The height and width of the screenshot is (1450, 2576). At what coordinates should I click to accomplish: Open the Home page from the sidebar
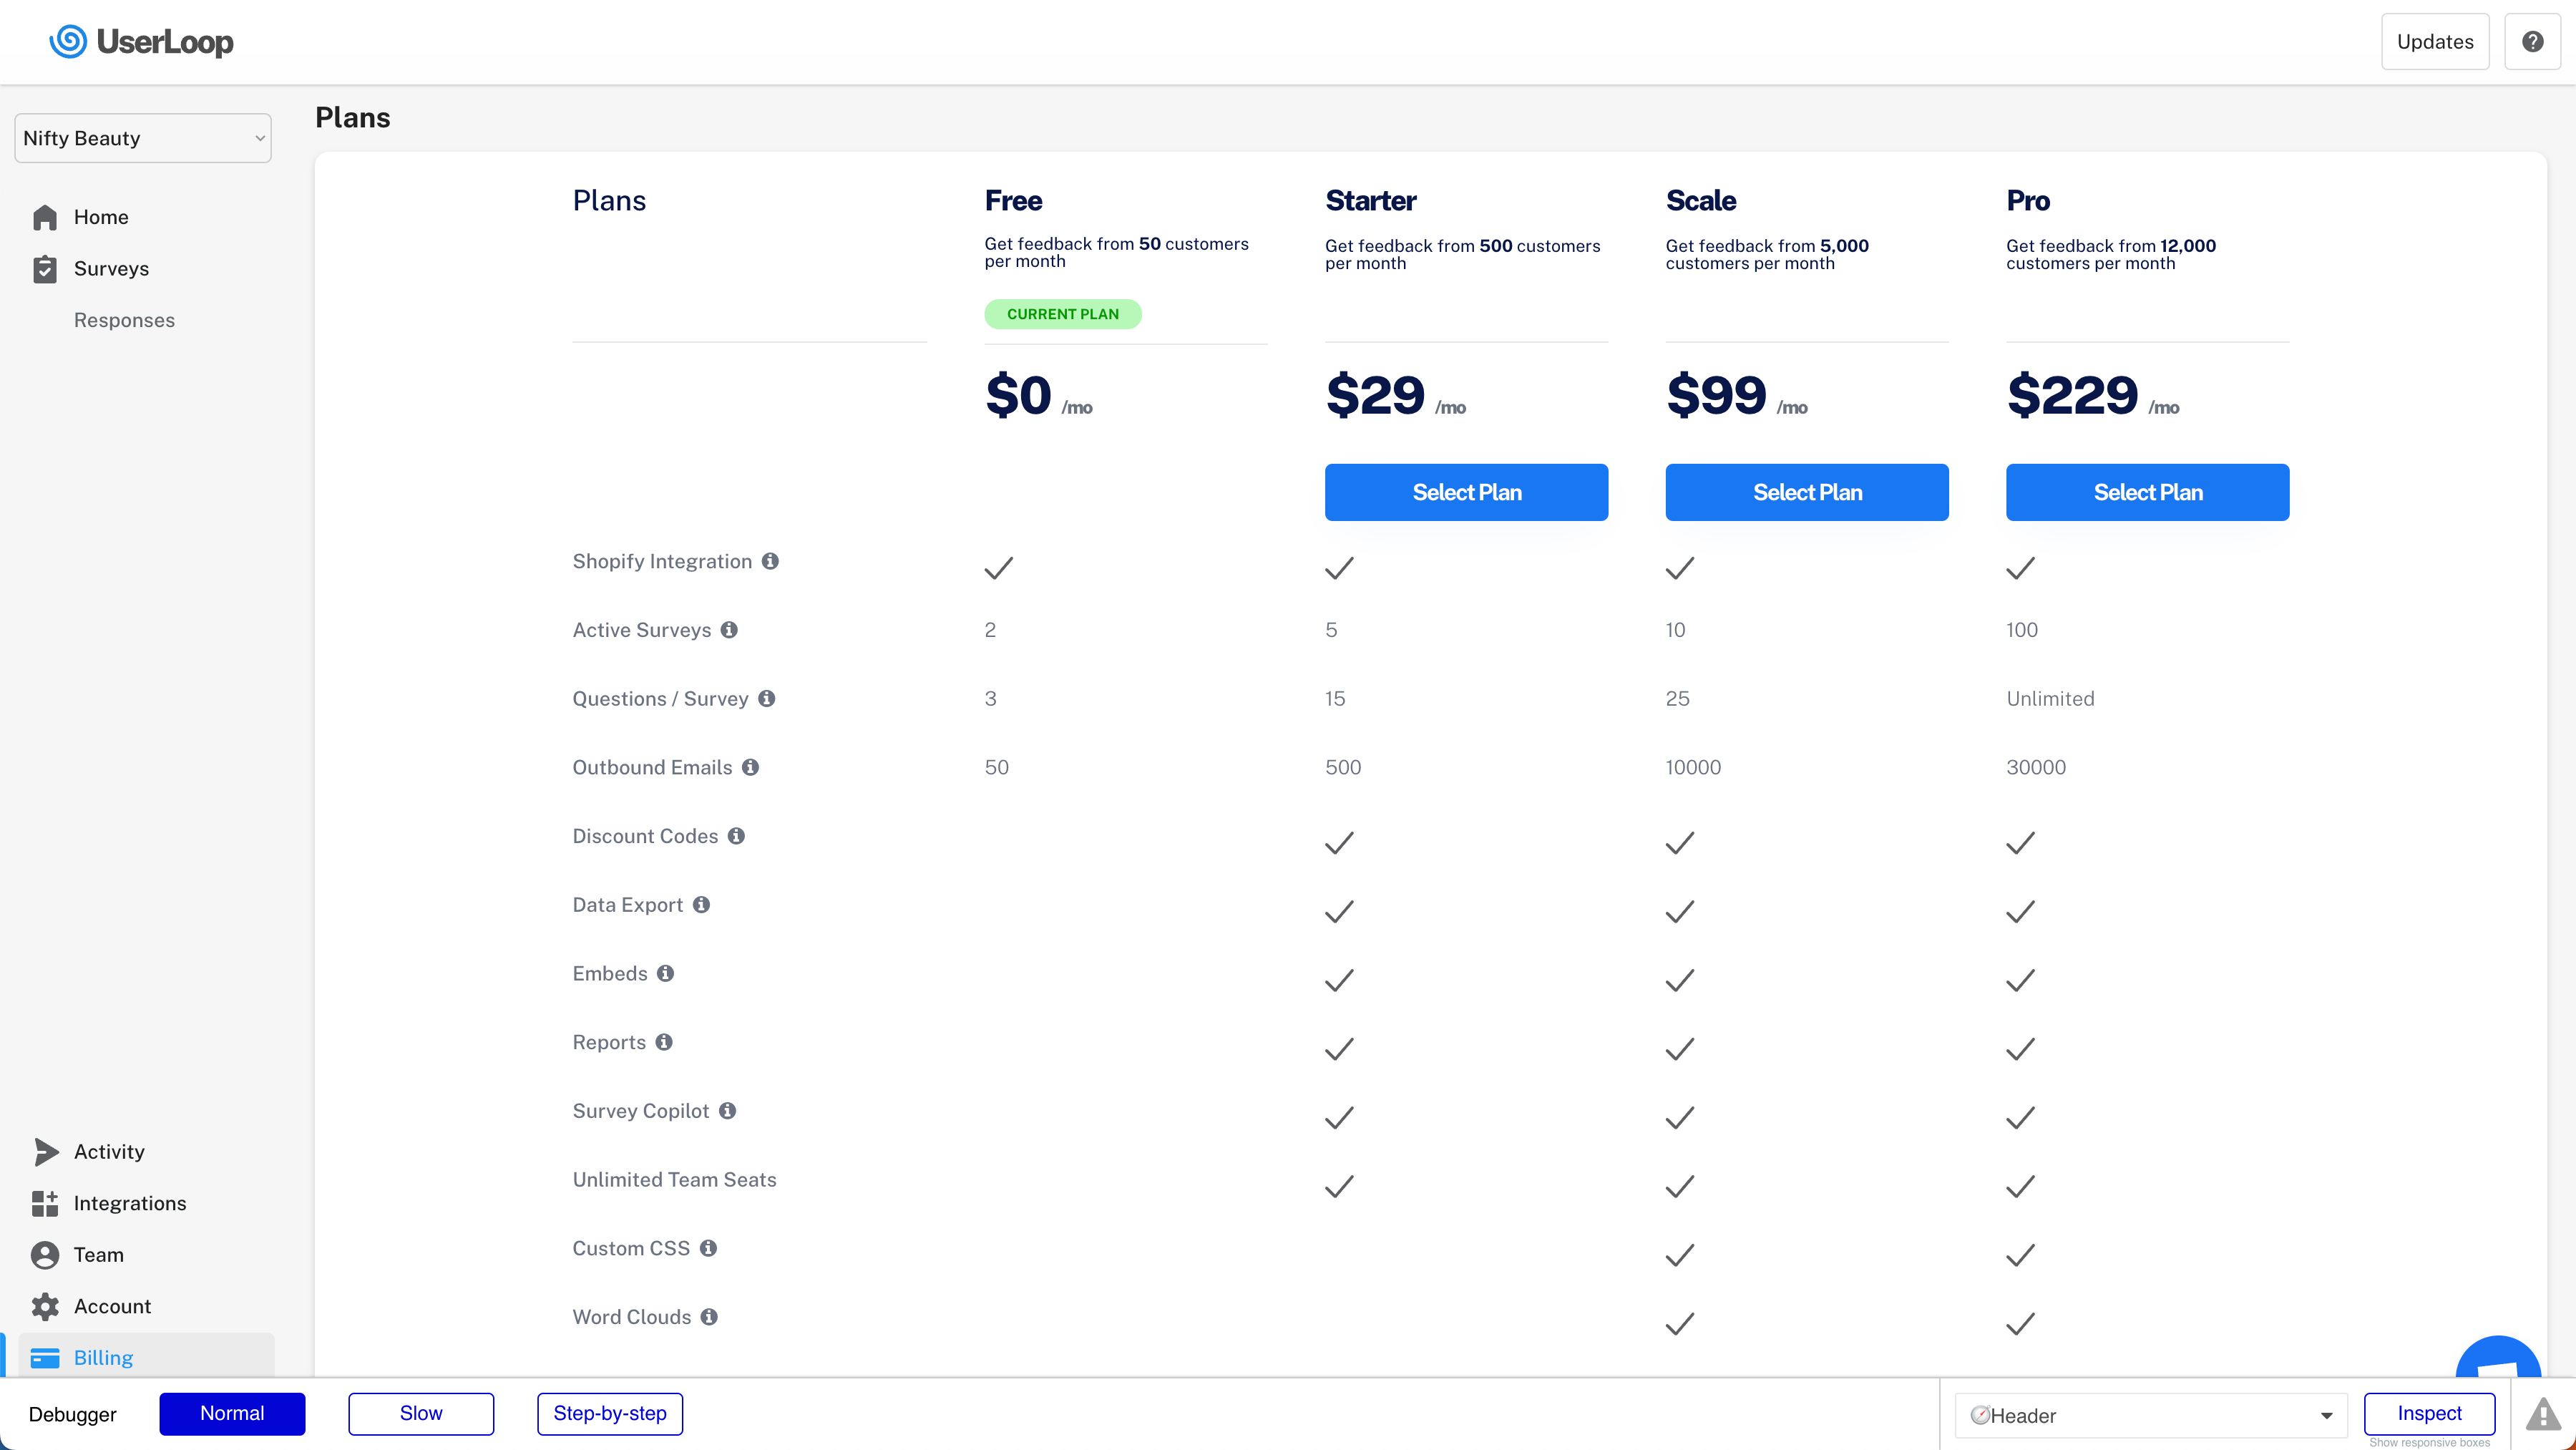pos(101,216)
